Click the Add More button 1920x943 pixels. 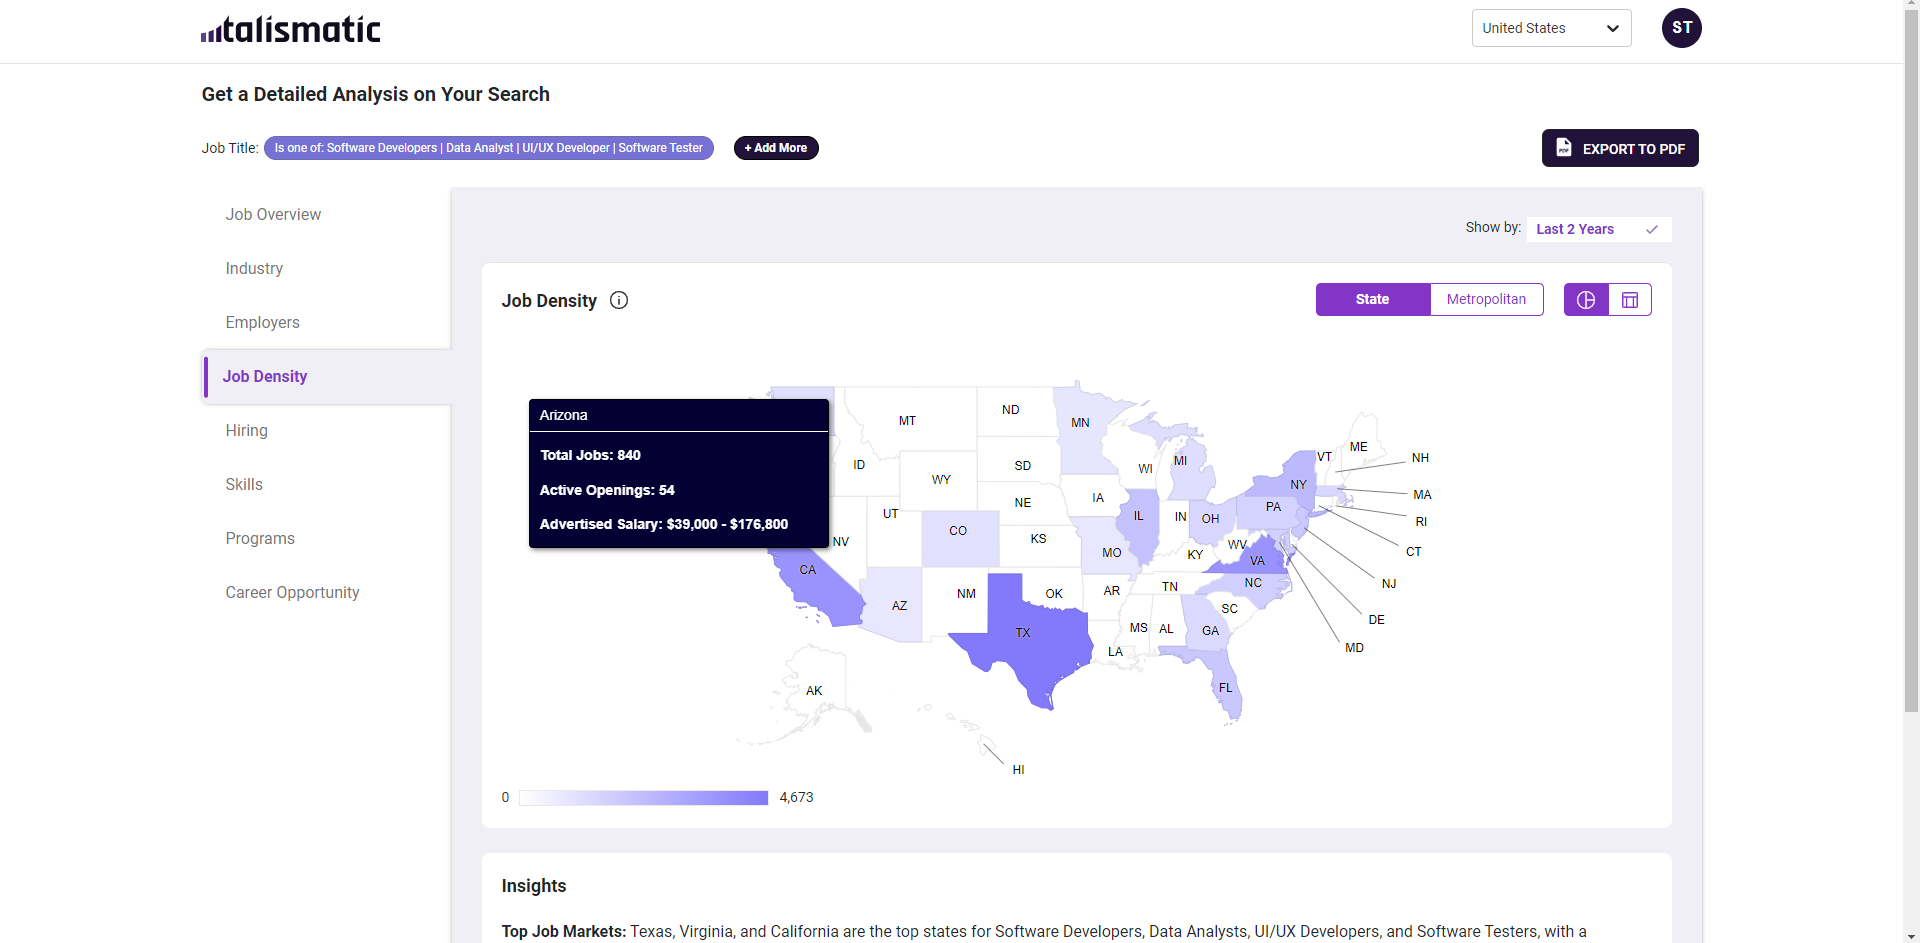(x=776, y=148)
